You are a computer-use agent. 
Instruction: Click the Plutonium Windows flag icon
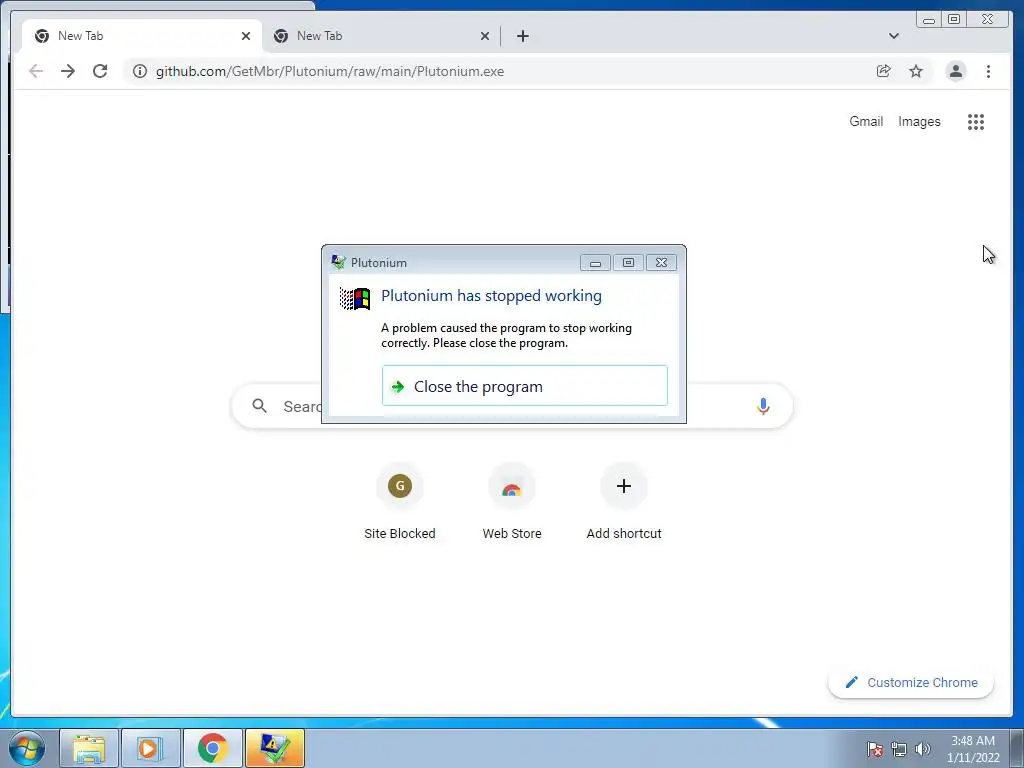pyautogui.click(x=355, y=298)
